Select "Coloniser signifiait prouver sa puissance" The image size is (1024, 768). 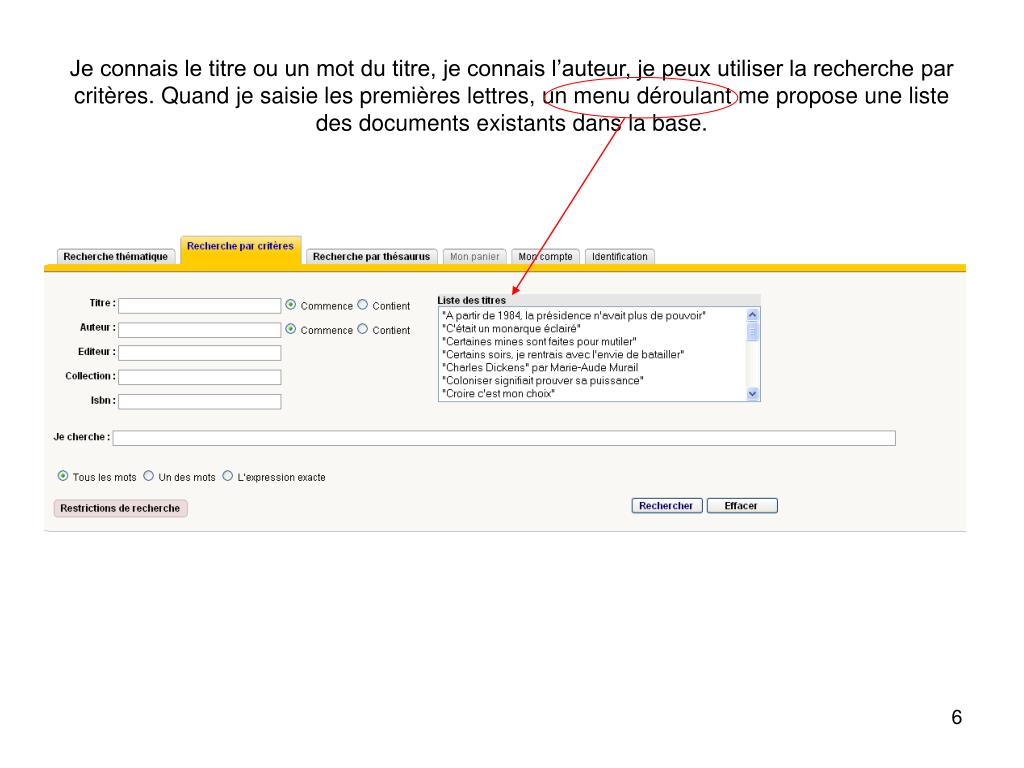(x=543, y=381)
